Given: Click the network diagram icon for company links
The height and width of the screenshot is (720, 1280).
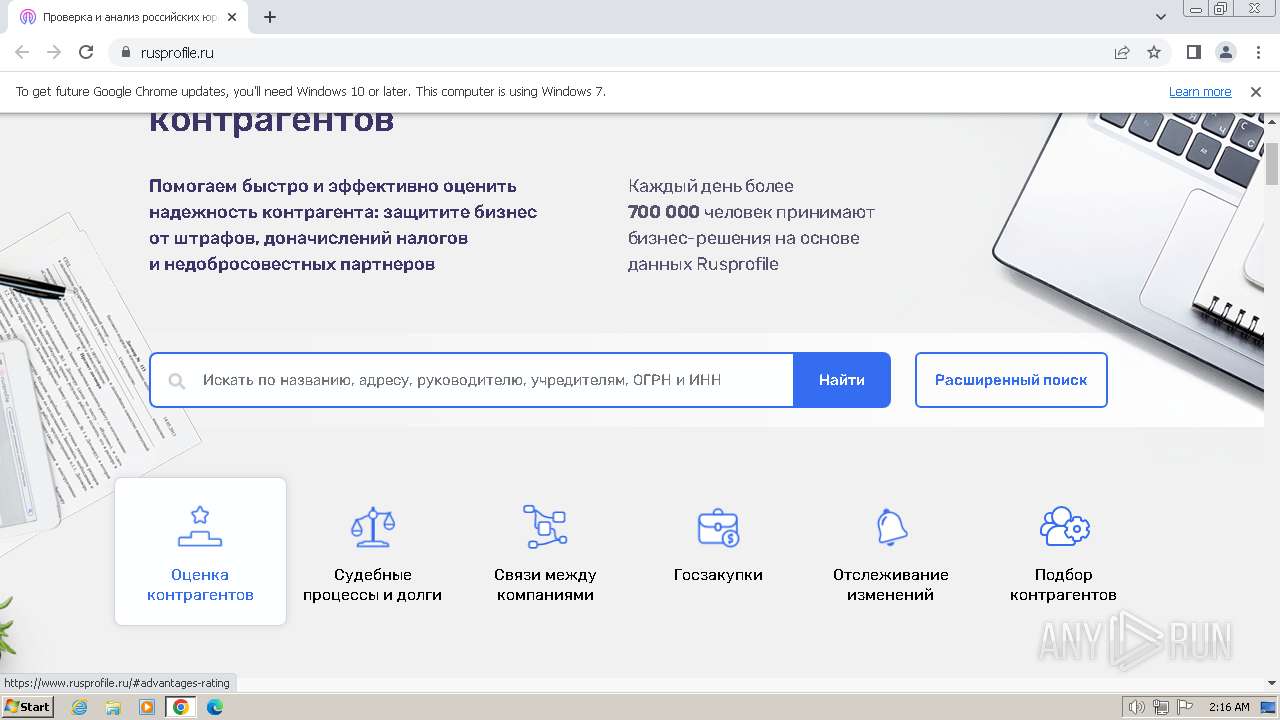Looking at the screenshot, I should pos(545,526).
